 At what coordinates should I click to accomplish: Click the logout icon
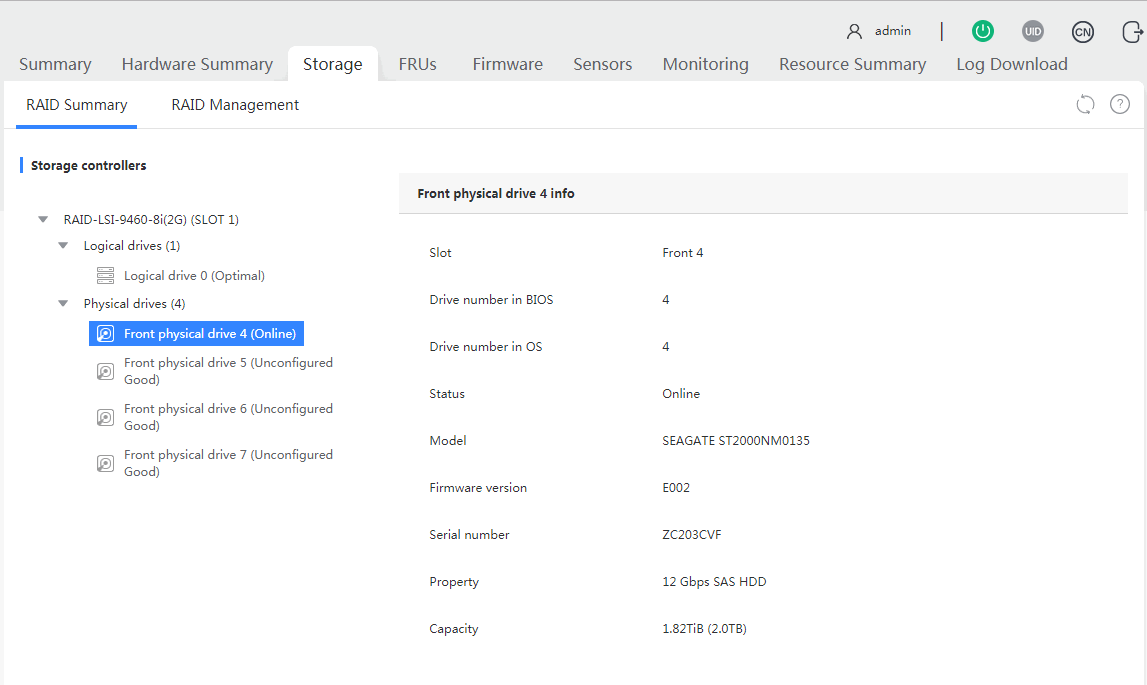point(1132,31)
